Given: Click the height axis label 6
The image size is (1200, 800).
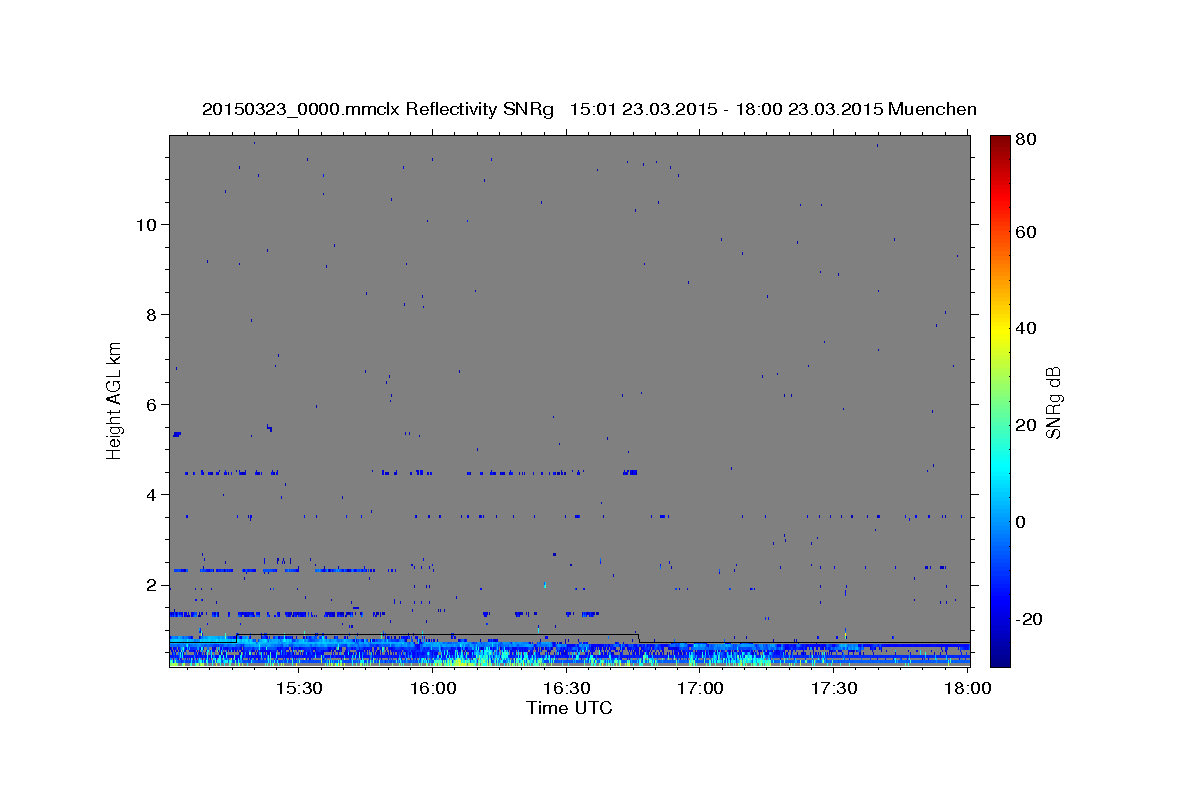Looking at the screenshot, I should (x=151, y=404).
